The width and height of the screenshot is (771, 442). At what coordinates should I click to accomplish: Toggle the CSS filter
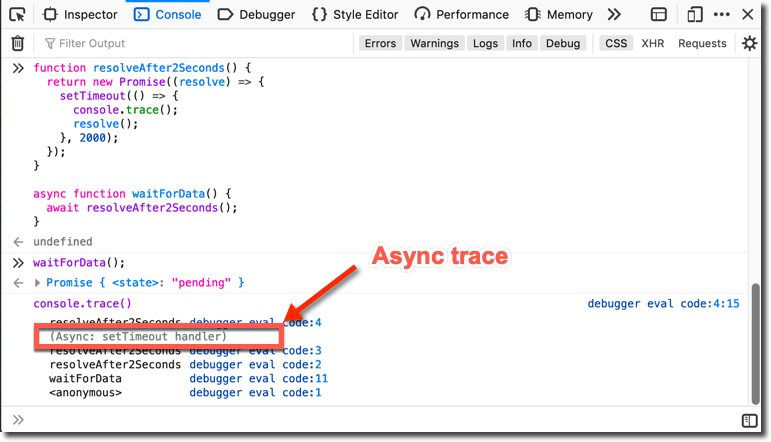pyautogui.click(x=616, y=43)
